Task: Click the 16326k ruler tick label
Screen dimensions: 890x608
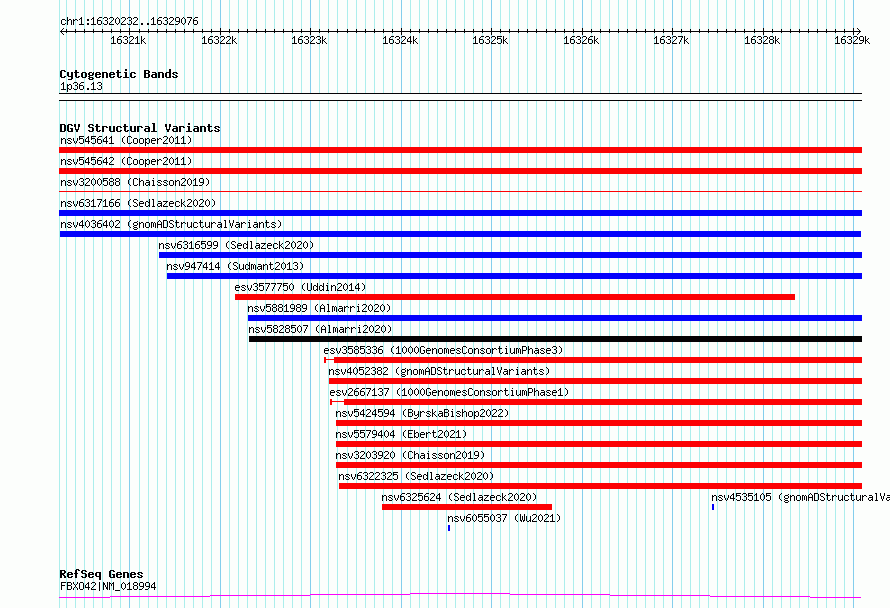Action: coord(581,40)
